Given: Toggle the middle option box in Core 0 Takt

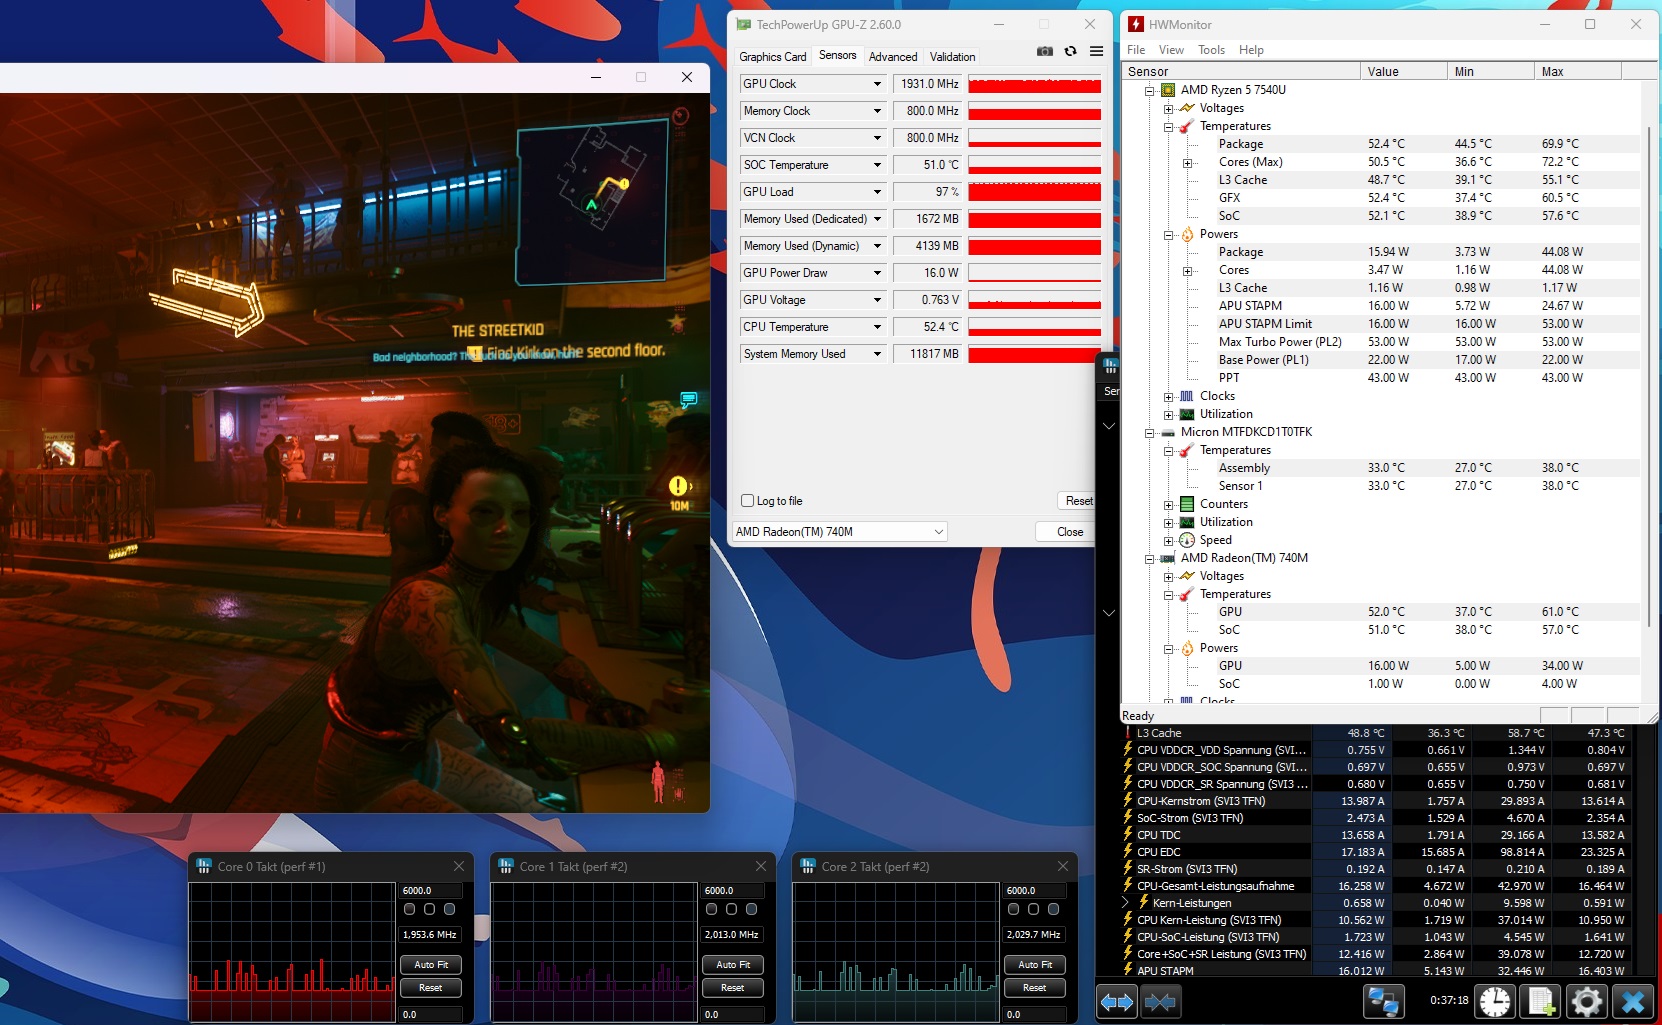Looking at the screenshot, I should pyautogui.click(x=429, y=909).
